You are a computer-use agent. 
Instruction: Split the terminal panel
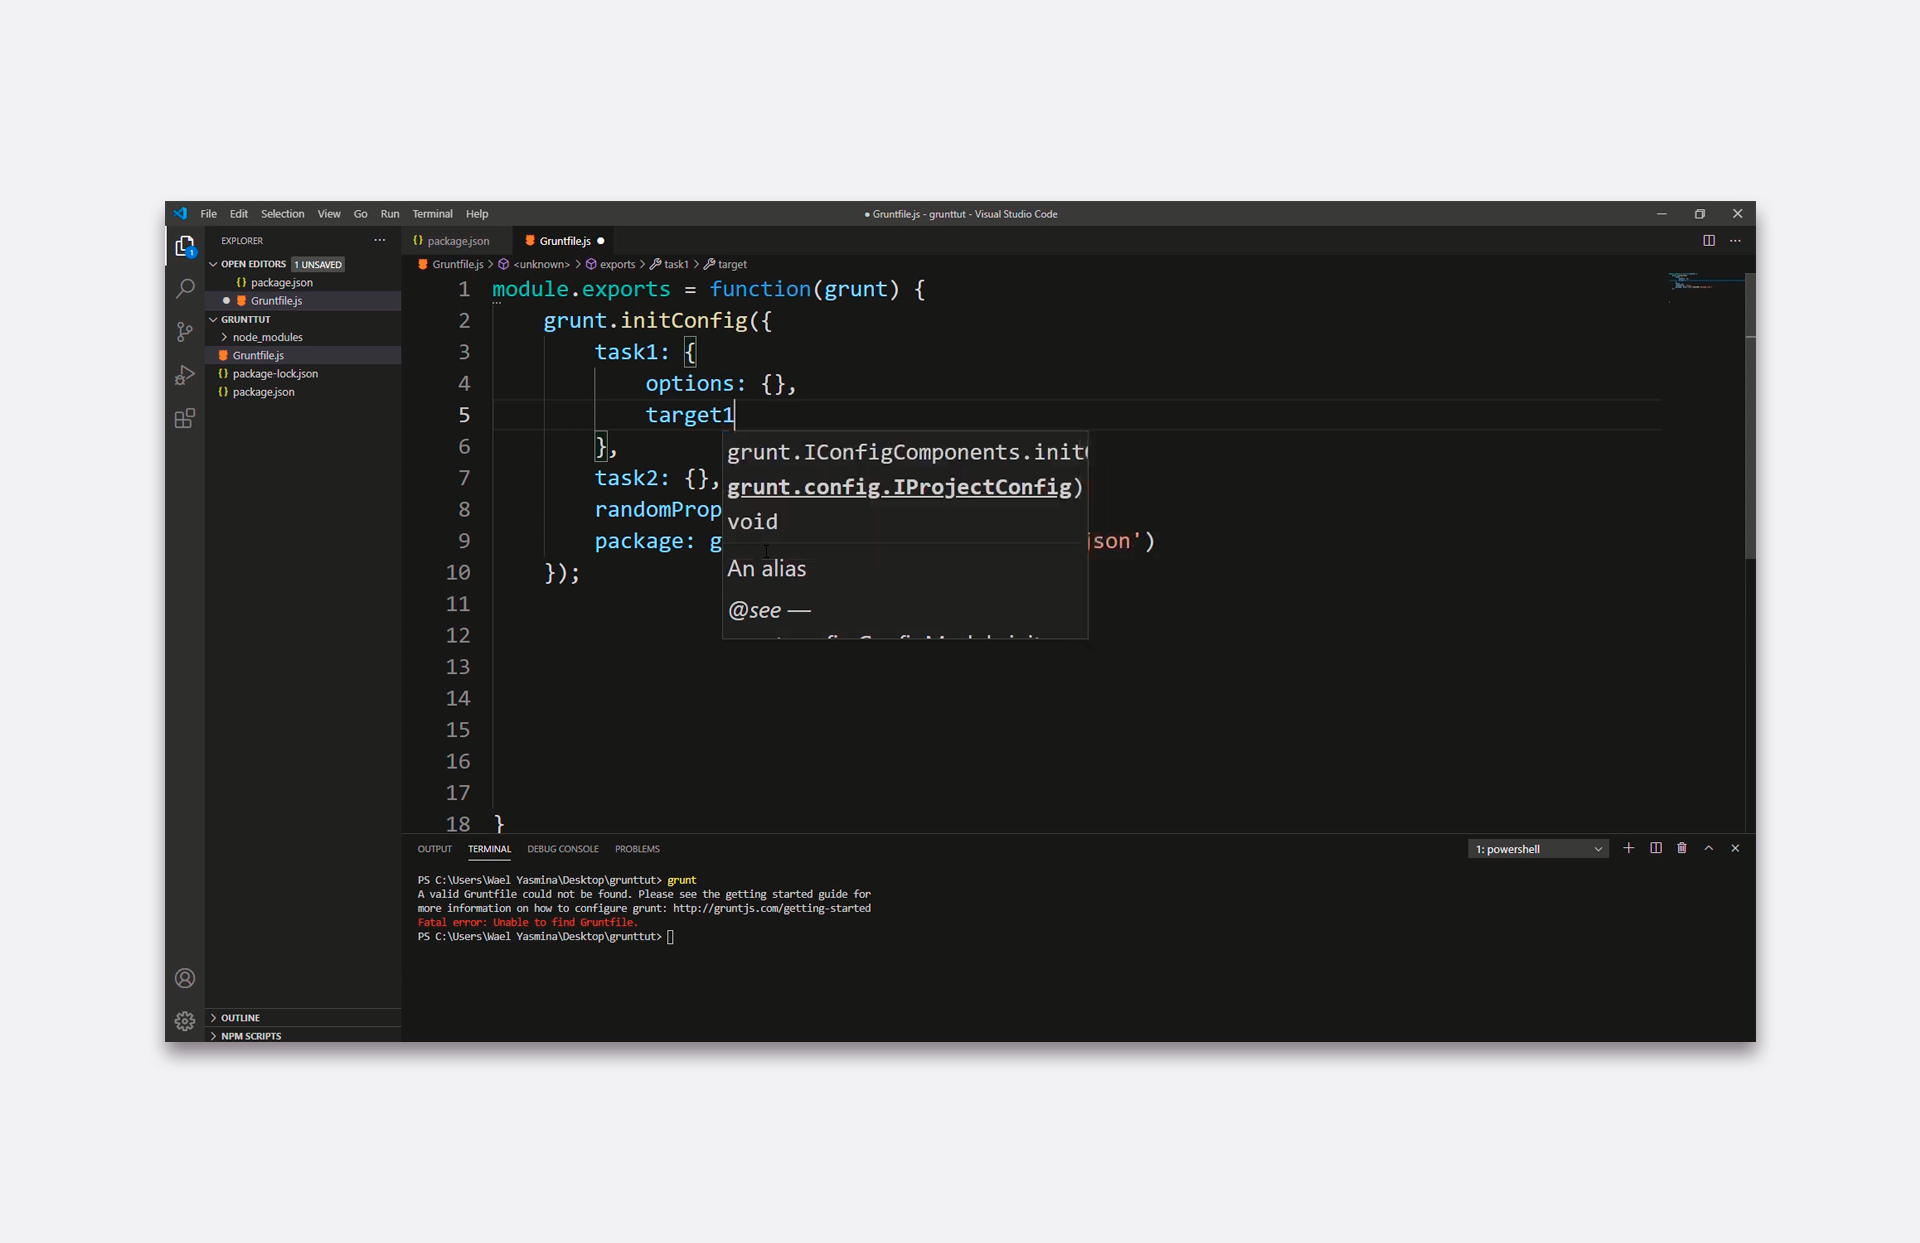coord(1656,848)
